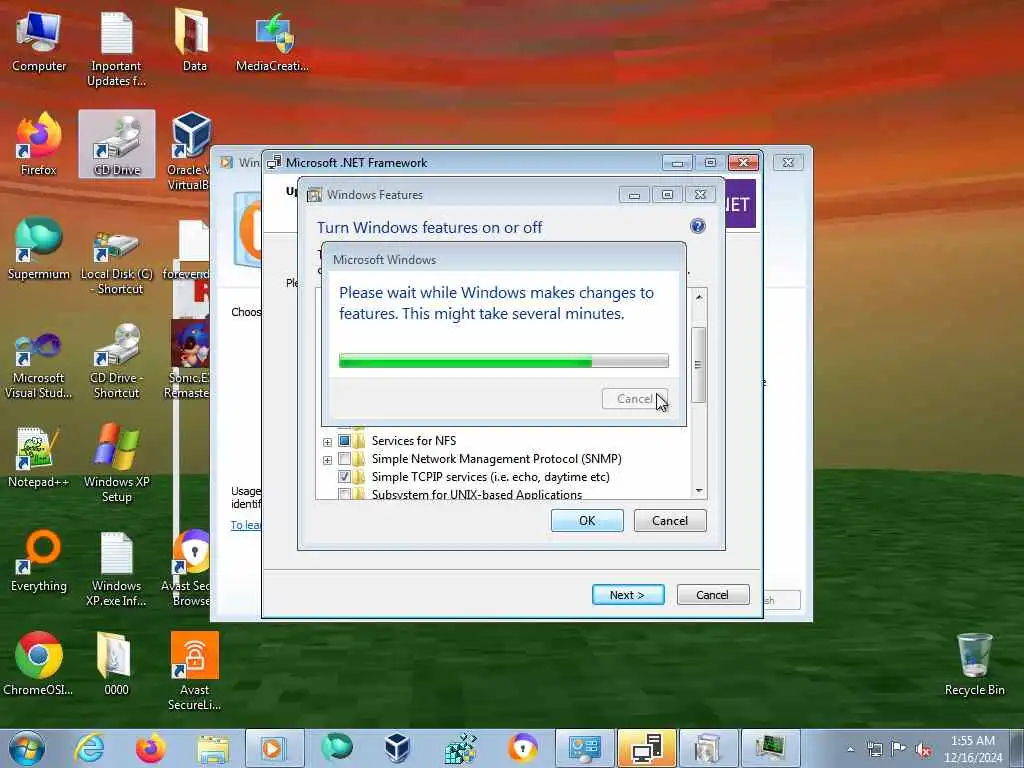
Task: Cancel the feature changes progress dialog
Action: click(x=634, y=399)
